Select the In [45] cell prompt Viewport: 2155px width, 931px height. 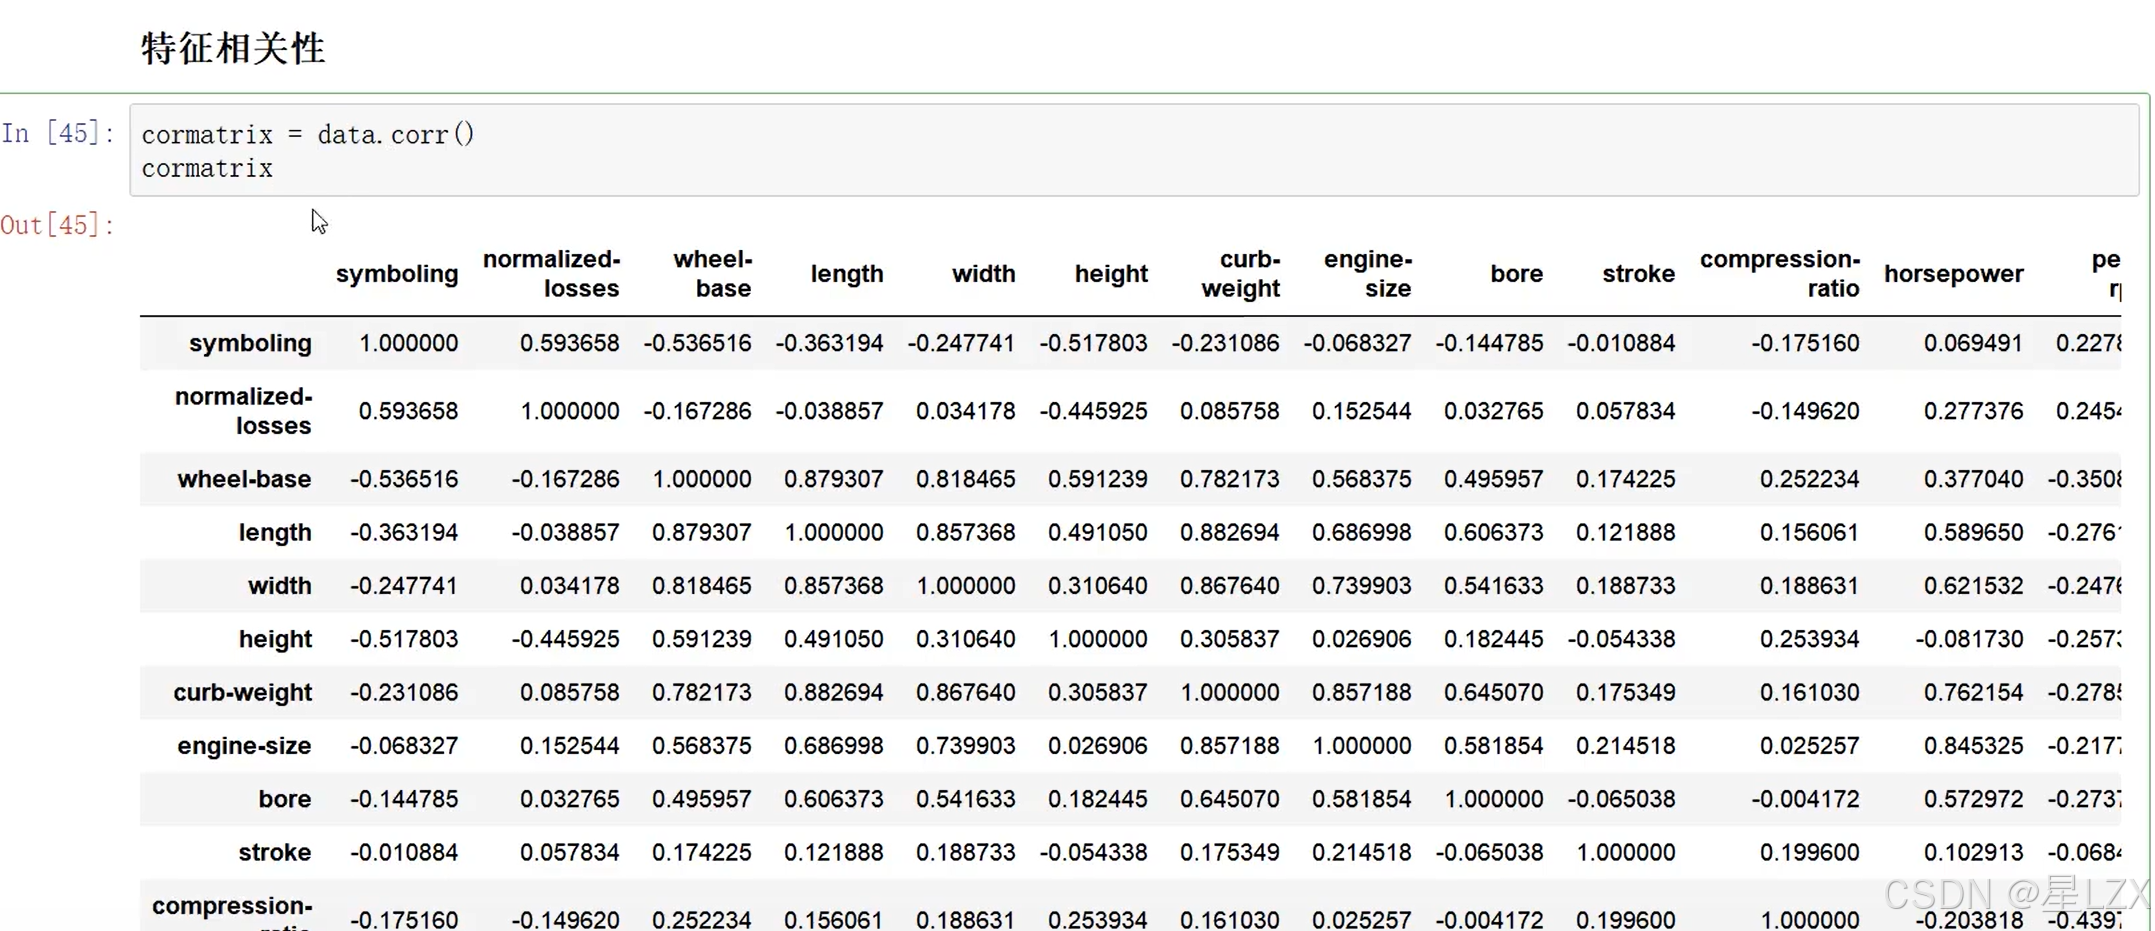[58, 133]
